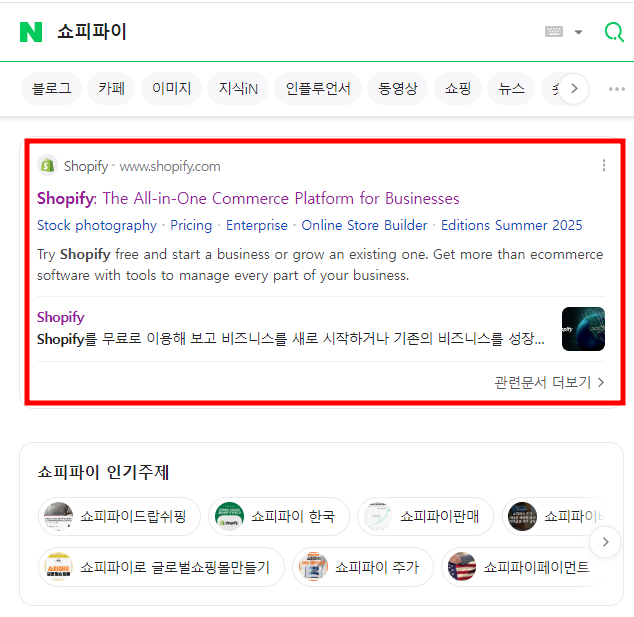The height and width of the screenshot is (617, 634).
Task: Select the 쇼피파이판매 topic chip
Action: (425, 516)
